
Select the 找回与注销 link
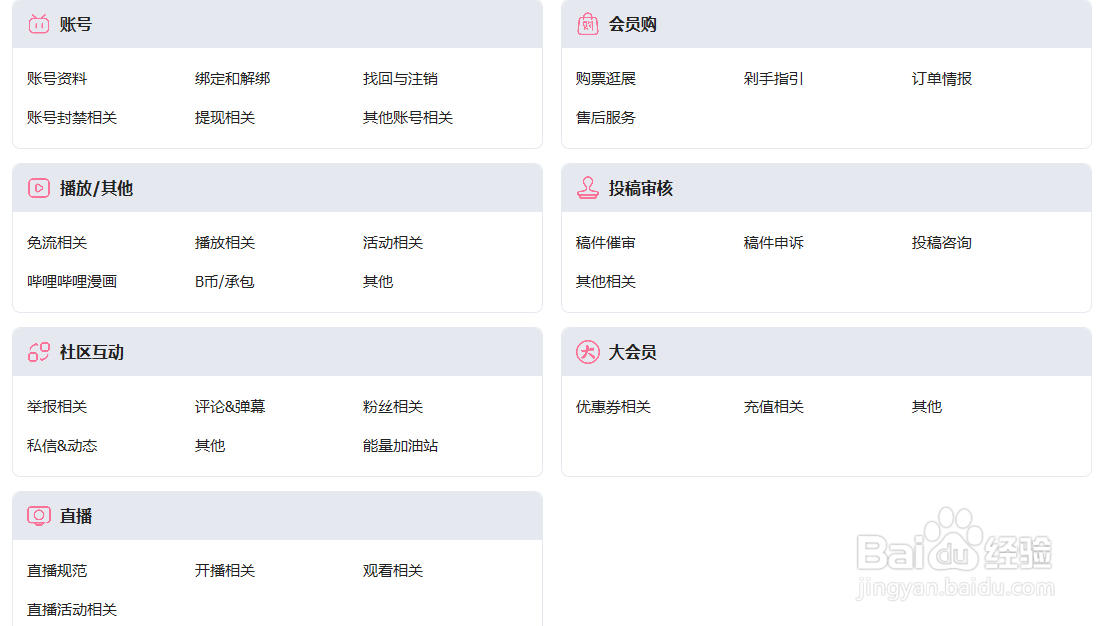400,78
